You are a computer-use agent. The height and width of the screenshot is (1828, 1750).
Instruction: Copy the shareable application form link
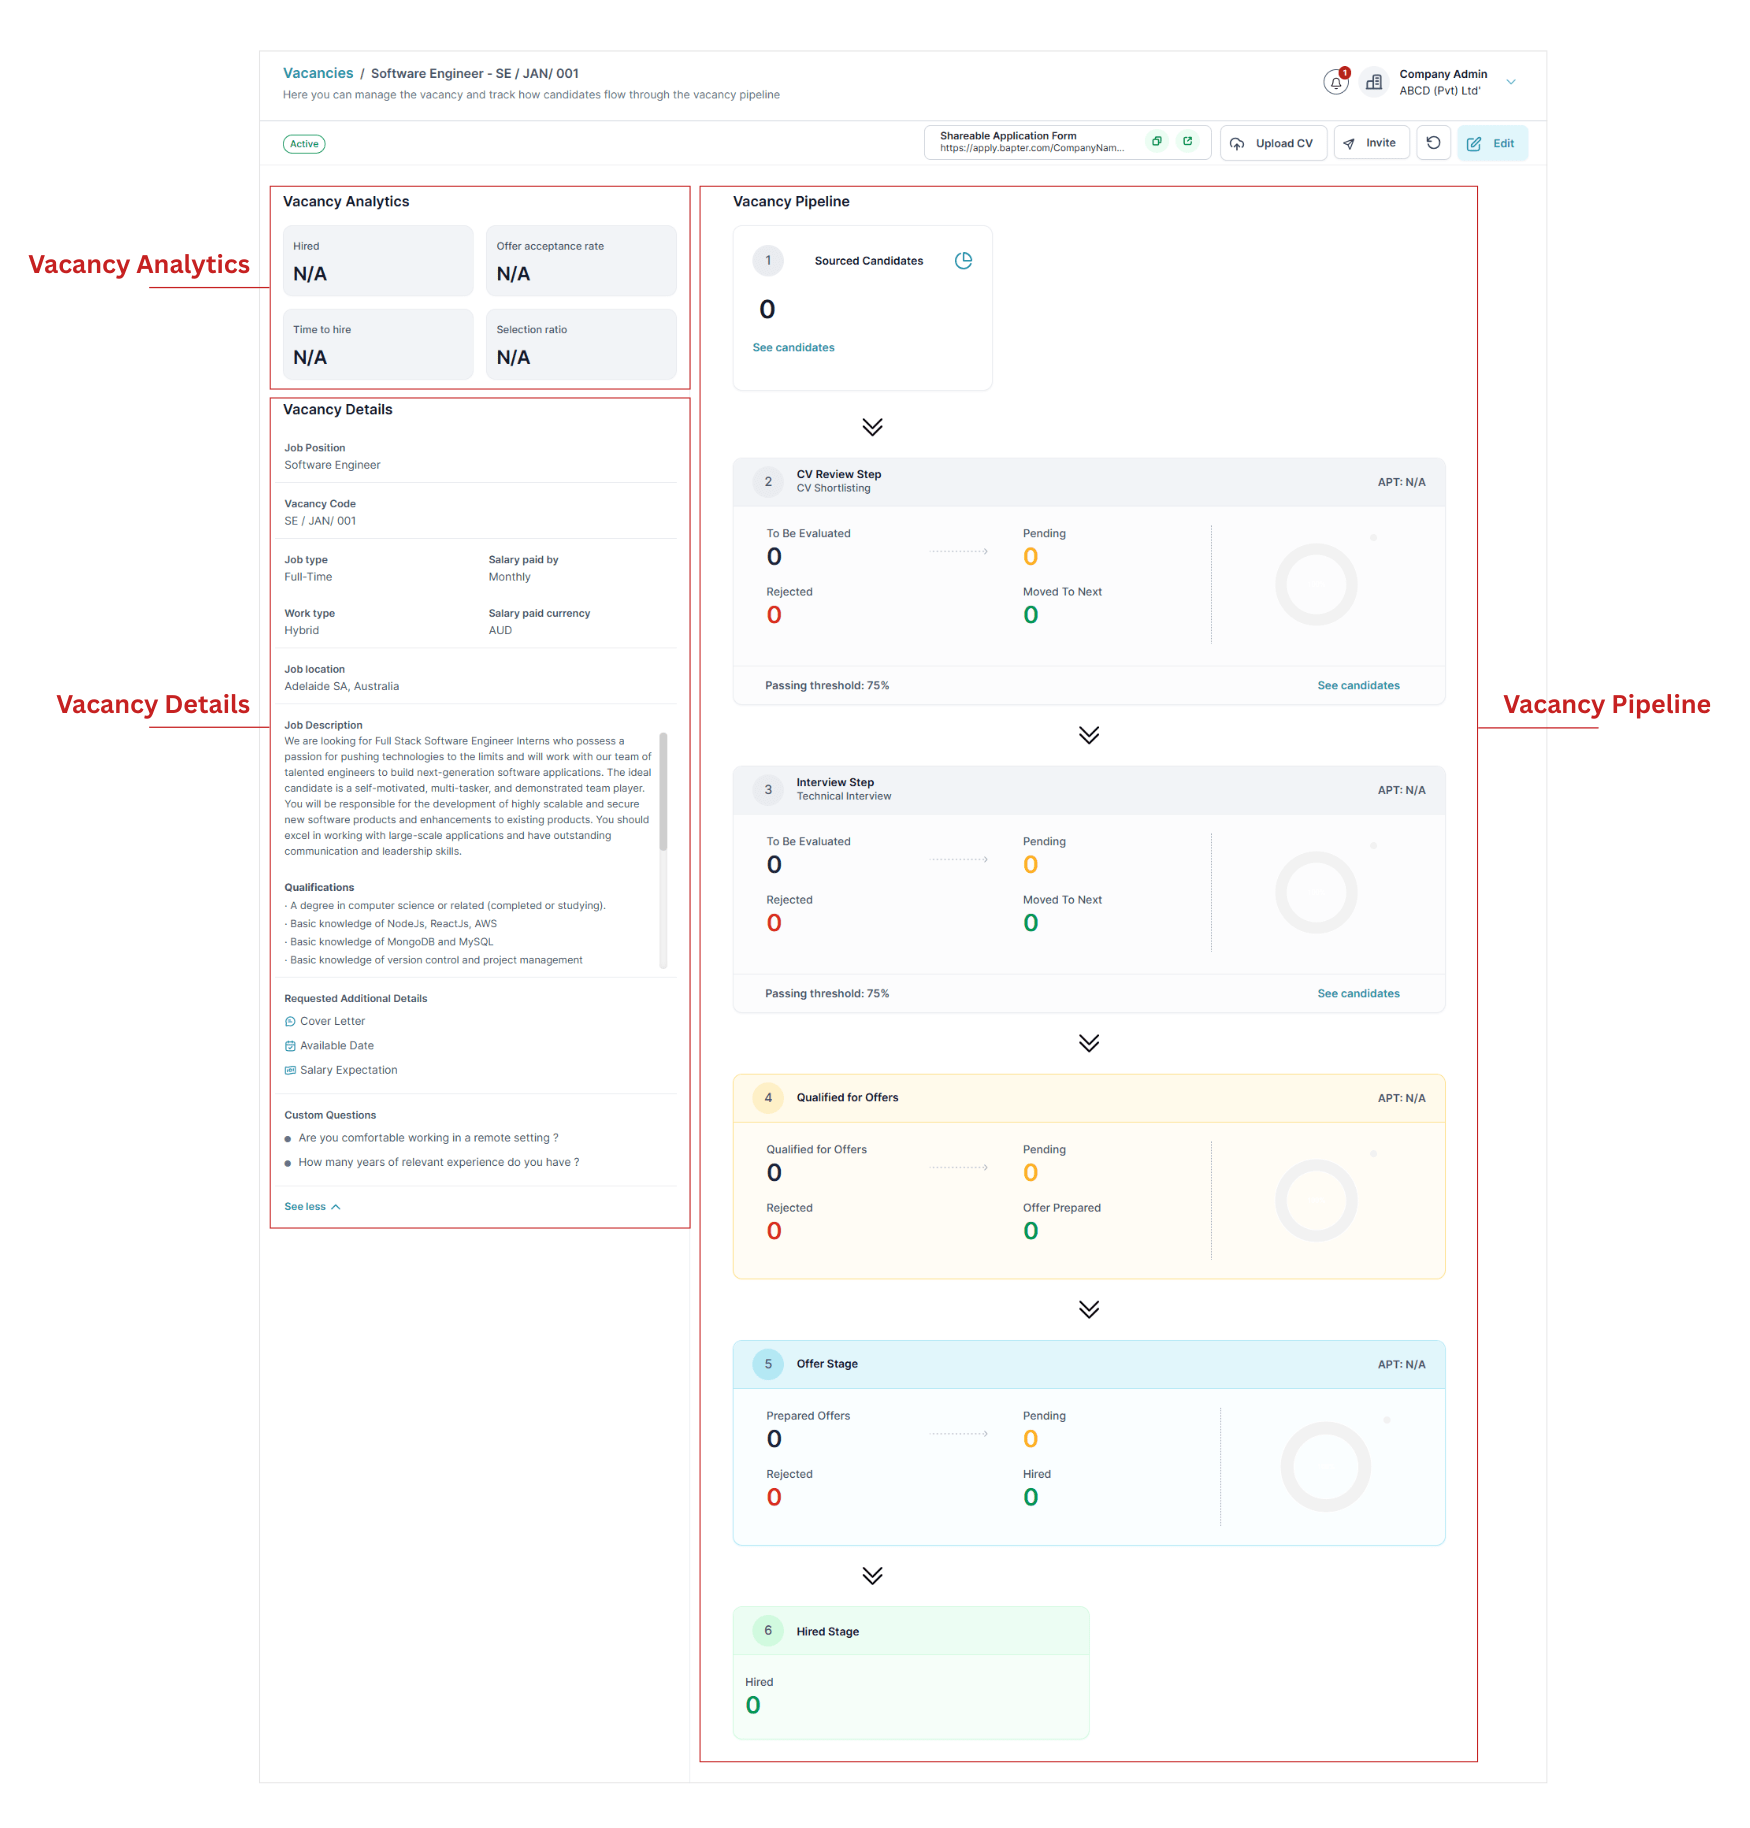point(1156,142)
